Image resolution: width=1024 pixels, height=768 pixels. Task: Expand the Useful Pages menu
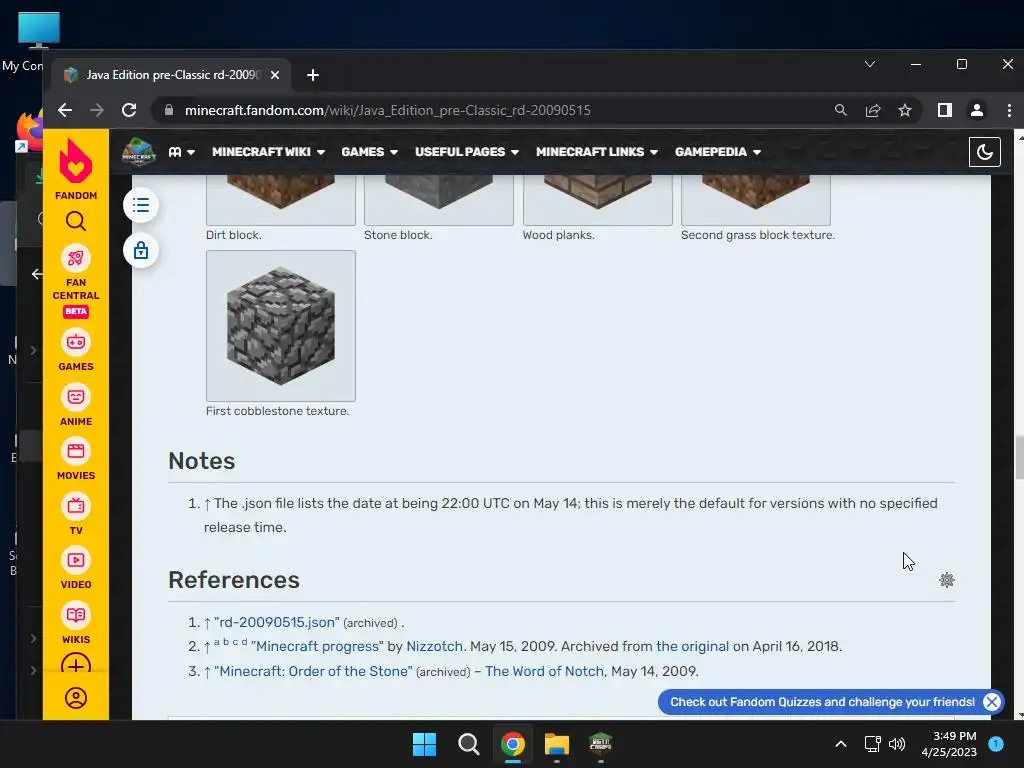click(467, 152)
